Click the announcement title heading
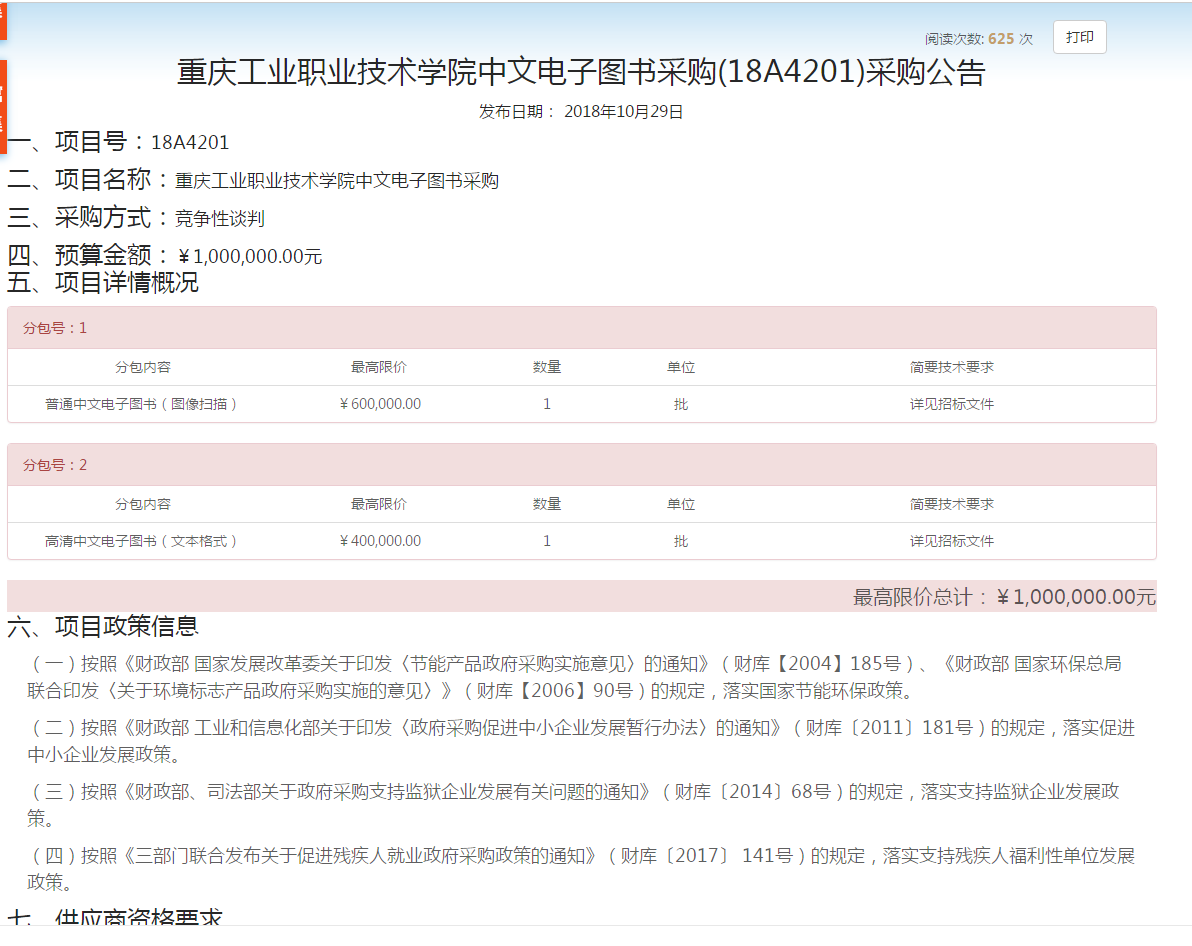The image size is (1192, 946). [x=581, y=73]
